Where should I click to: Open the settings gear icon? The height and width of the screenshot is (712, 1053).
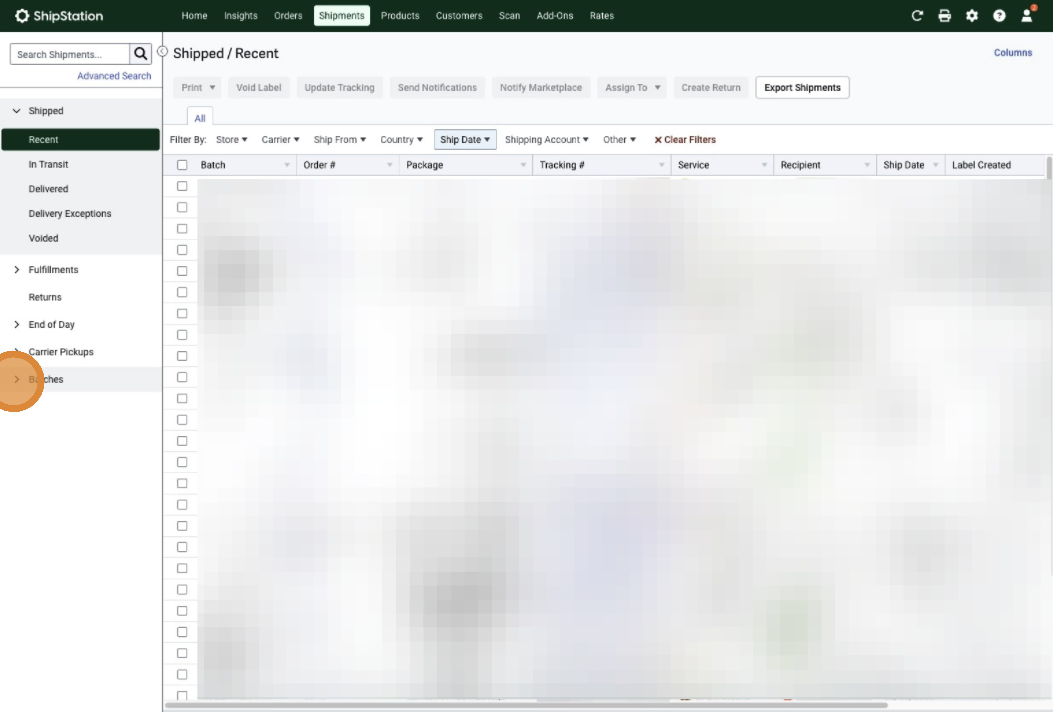pos(972,16)
